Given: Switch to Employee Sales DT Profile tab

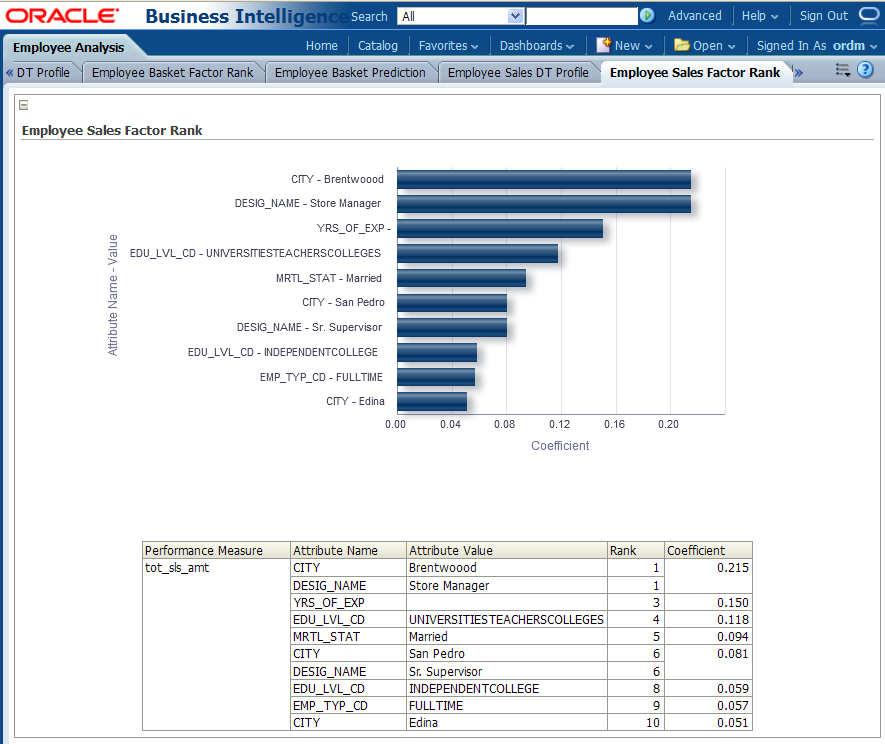Looking at the screenshot, I should (518, 72).
